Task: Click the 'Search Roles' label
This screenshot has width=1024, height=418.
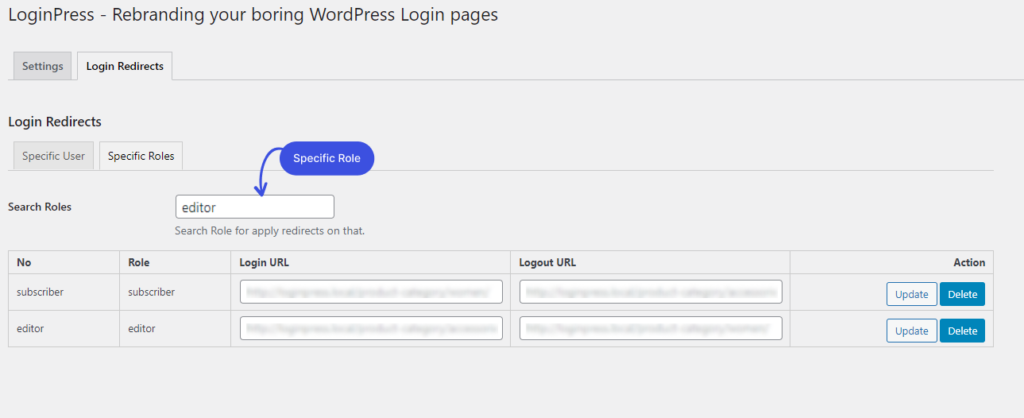Action: tap(40, 207)
